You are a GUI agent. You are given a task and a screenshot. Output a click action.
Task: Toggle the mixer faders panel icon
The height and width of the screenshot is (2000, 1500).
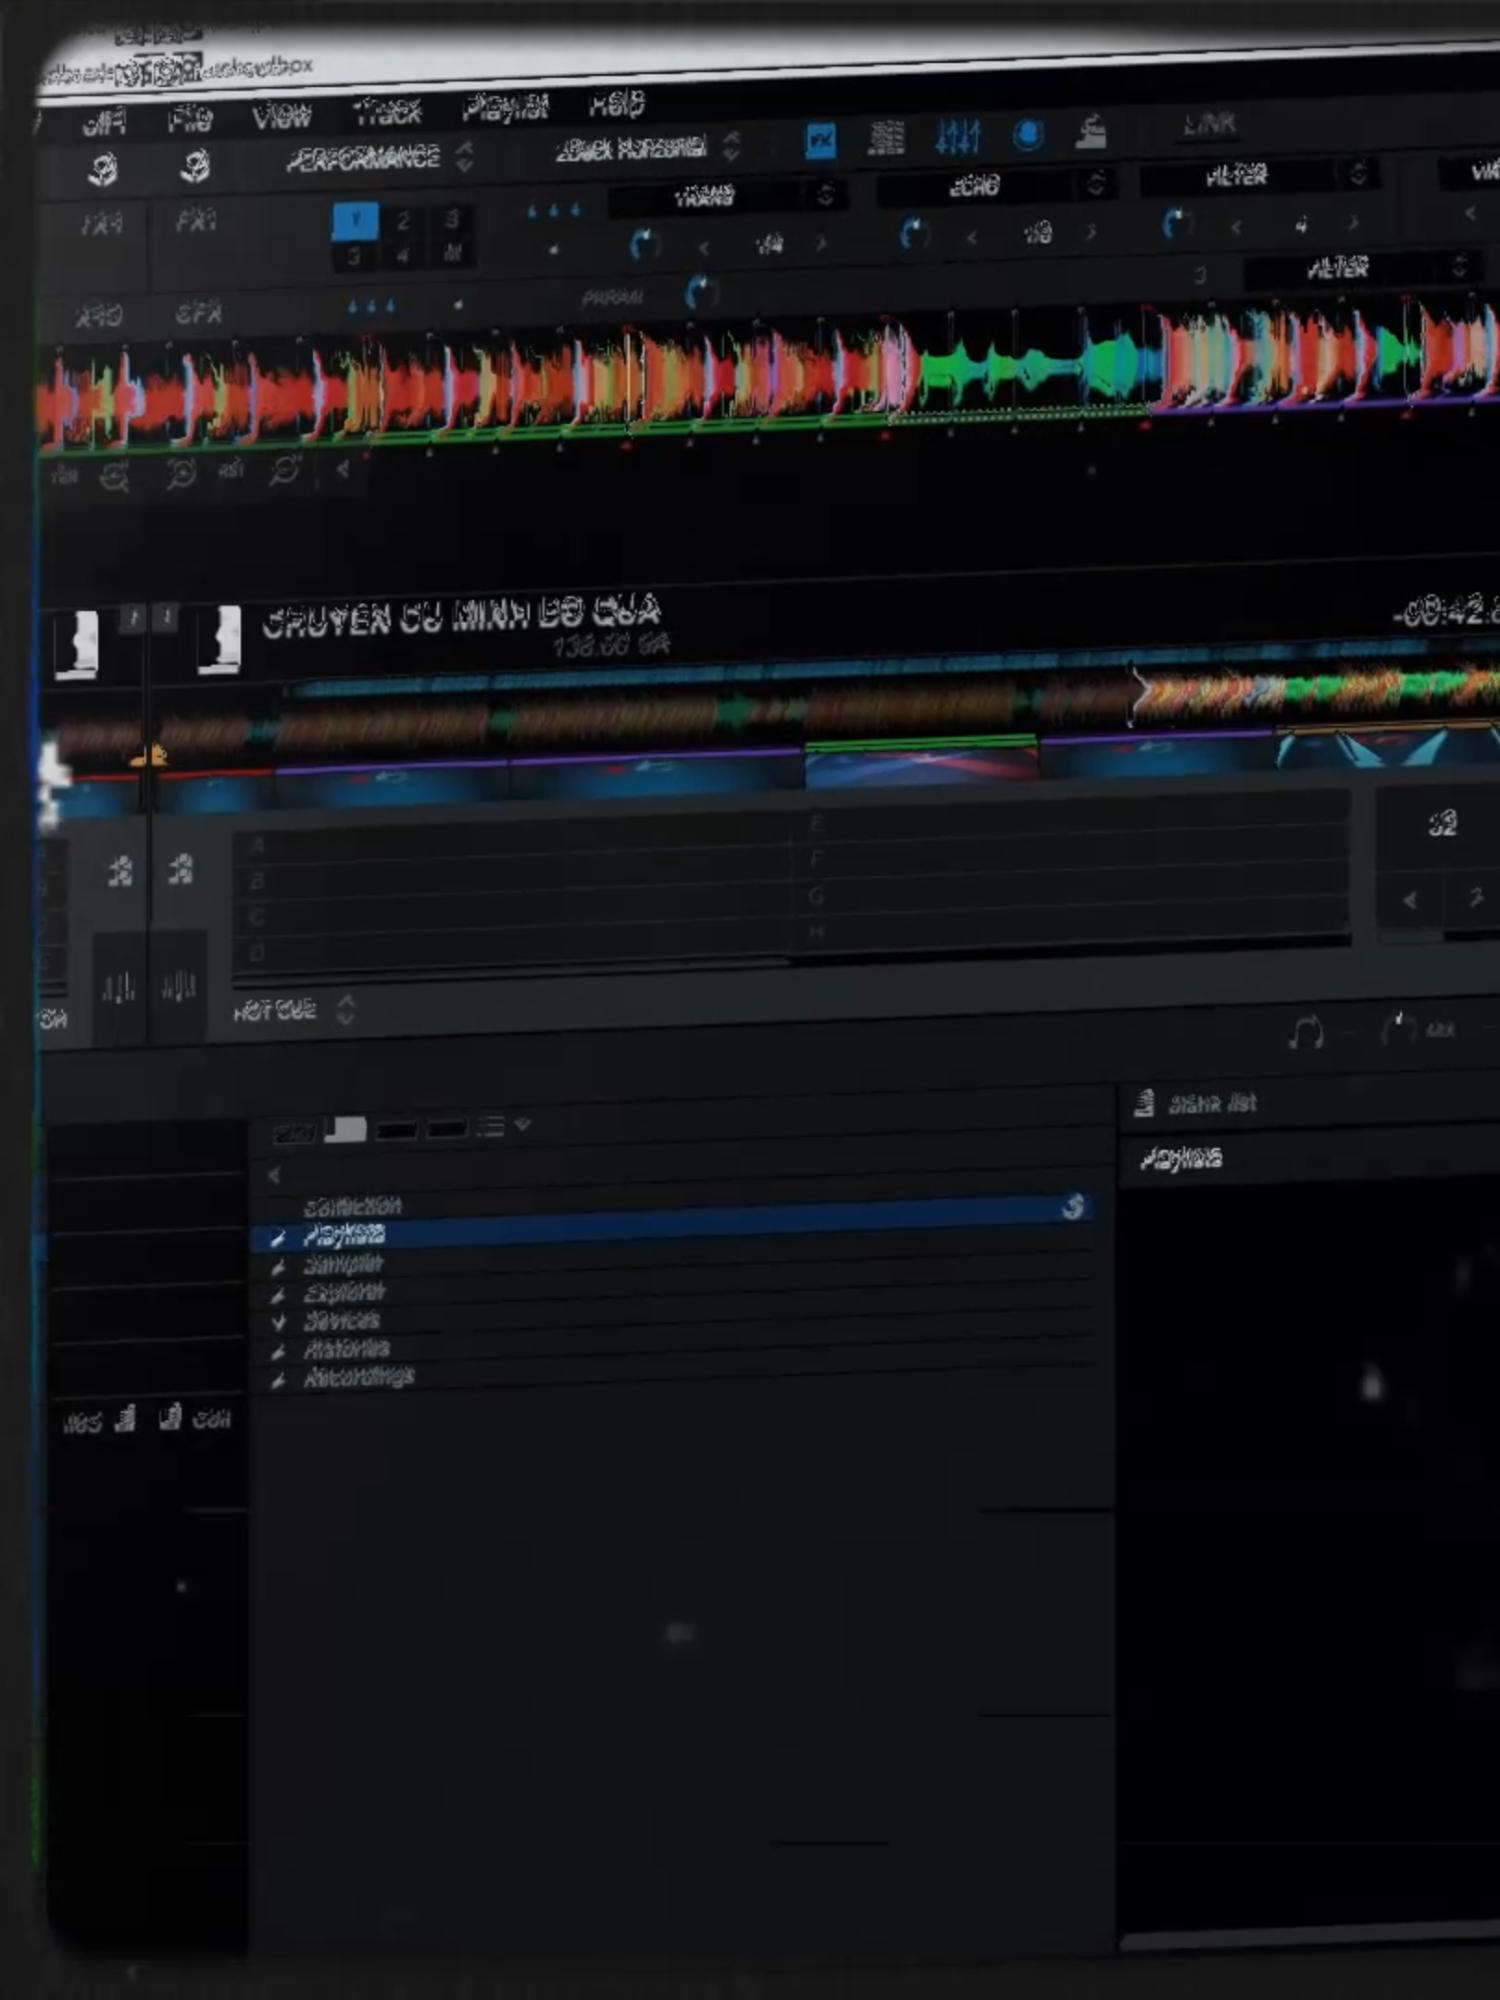(957, 136)
